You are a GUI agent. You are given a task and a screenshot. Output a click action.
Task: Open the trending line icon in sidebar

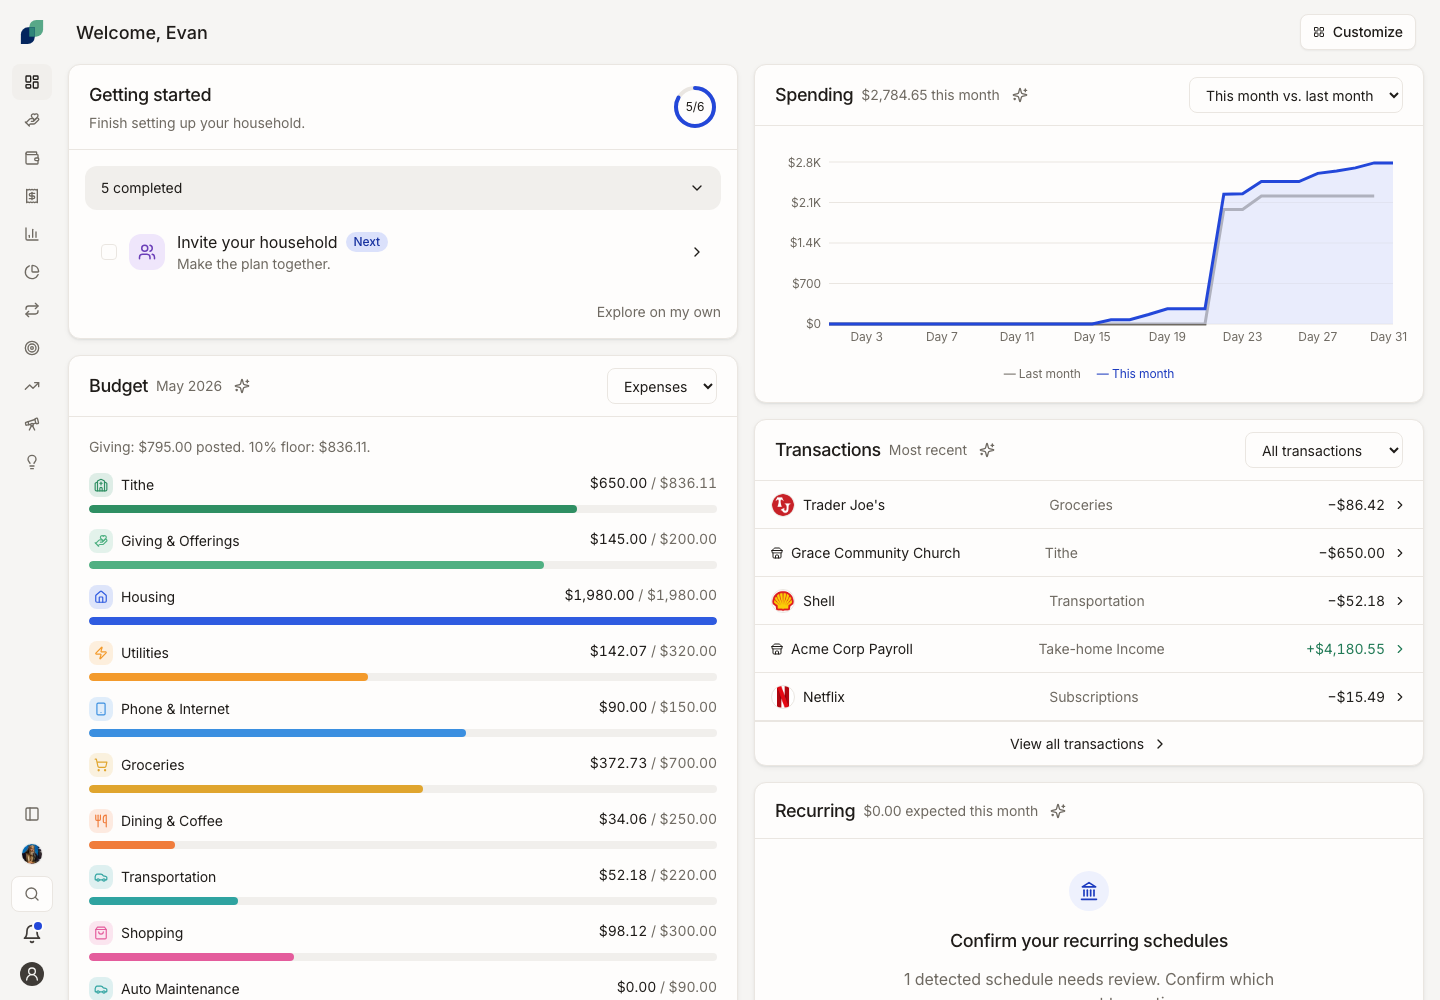(x=32, y=386)
